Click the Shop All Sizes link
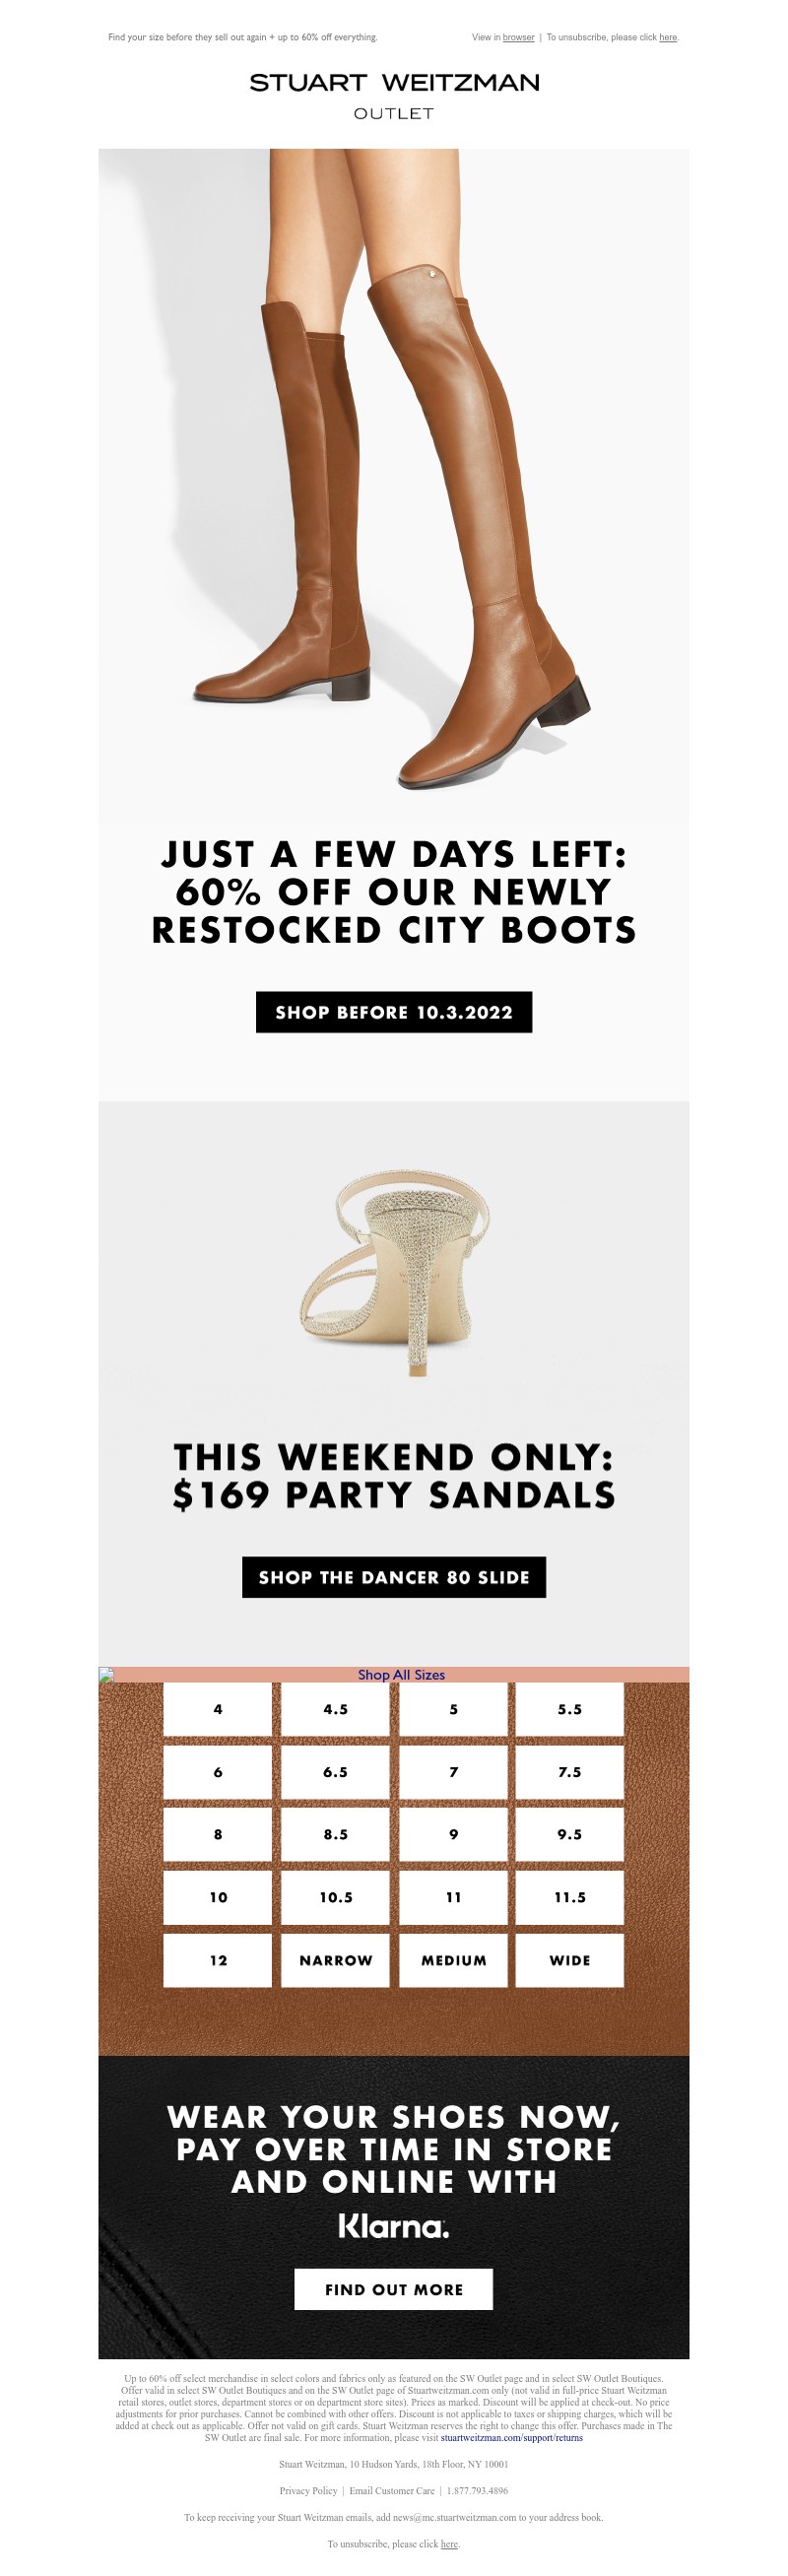788x2576 pixels. [401, 1674]
